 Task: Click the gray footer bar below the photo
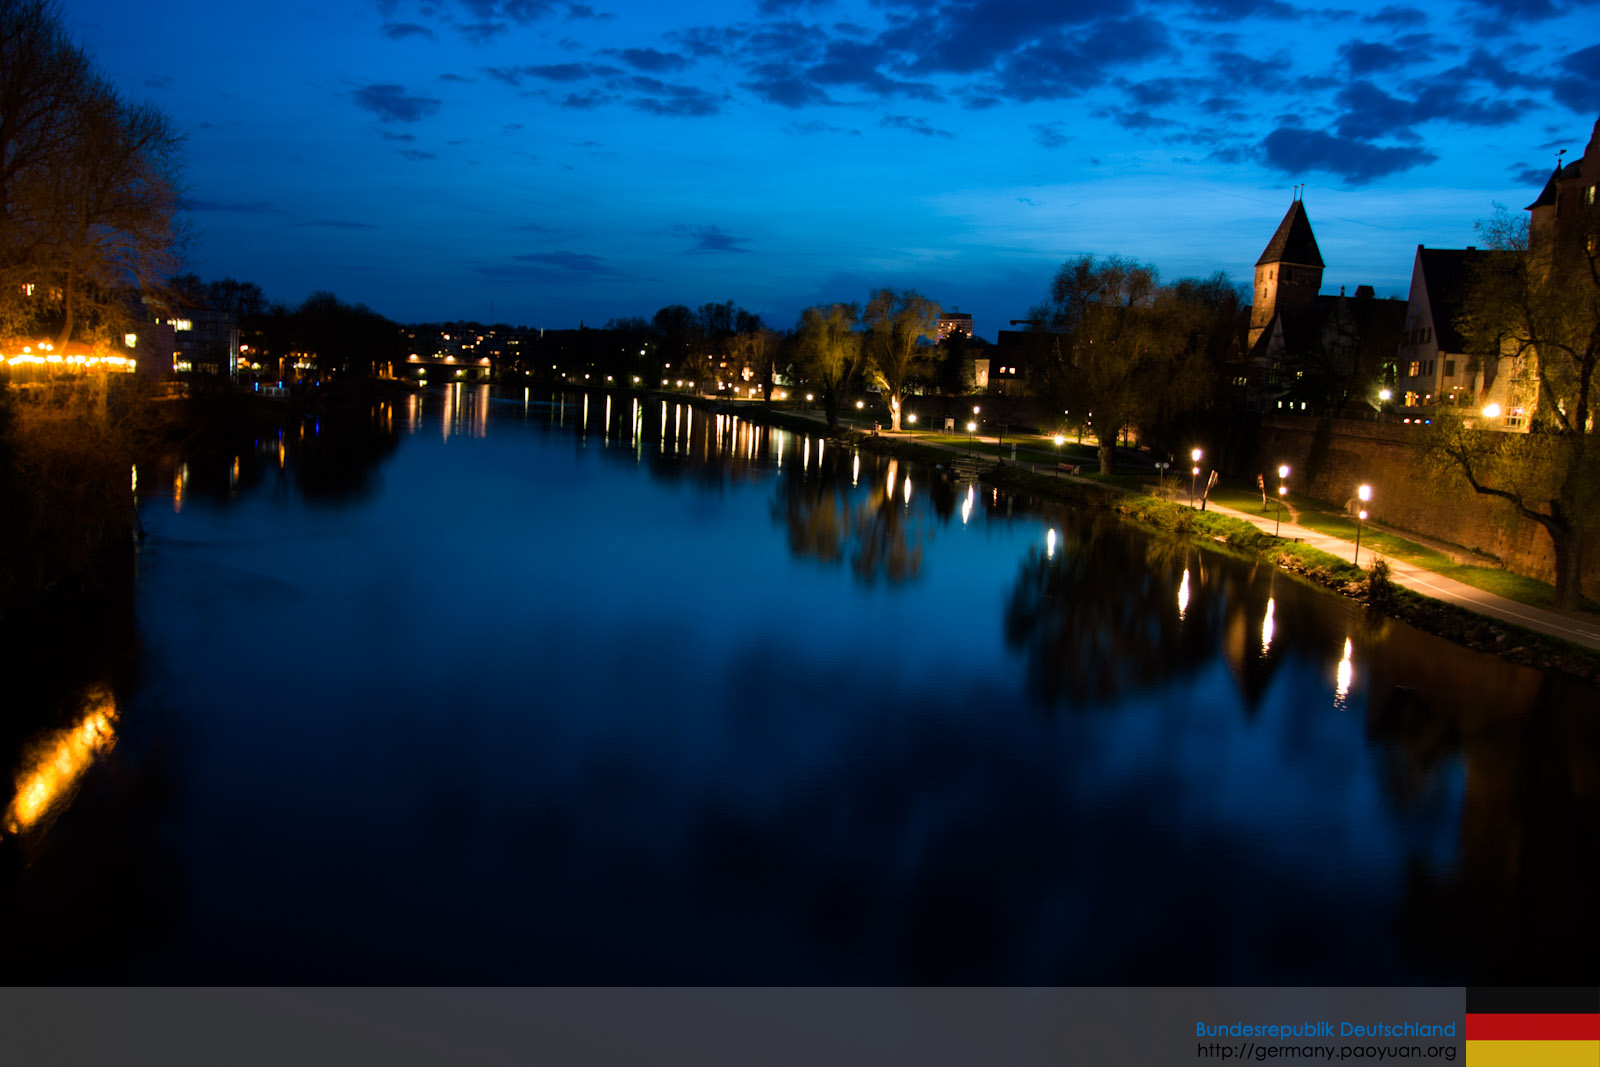click(x=600, y=1027)
